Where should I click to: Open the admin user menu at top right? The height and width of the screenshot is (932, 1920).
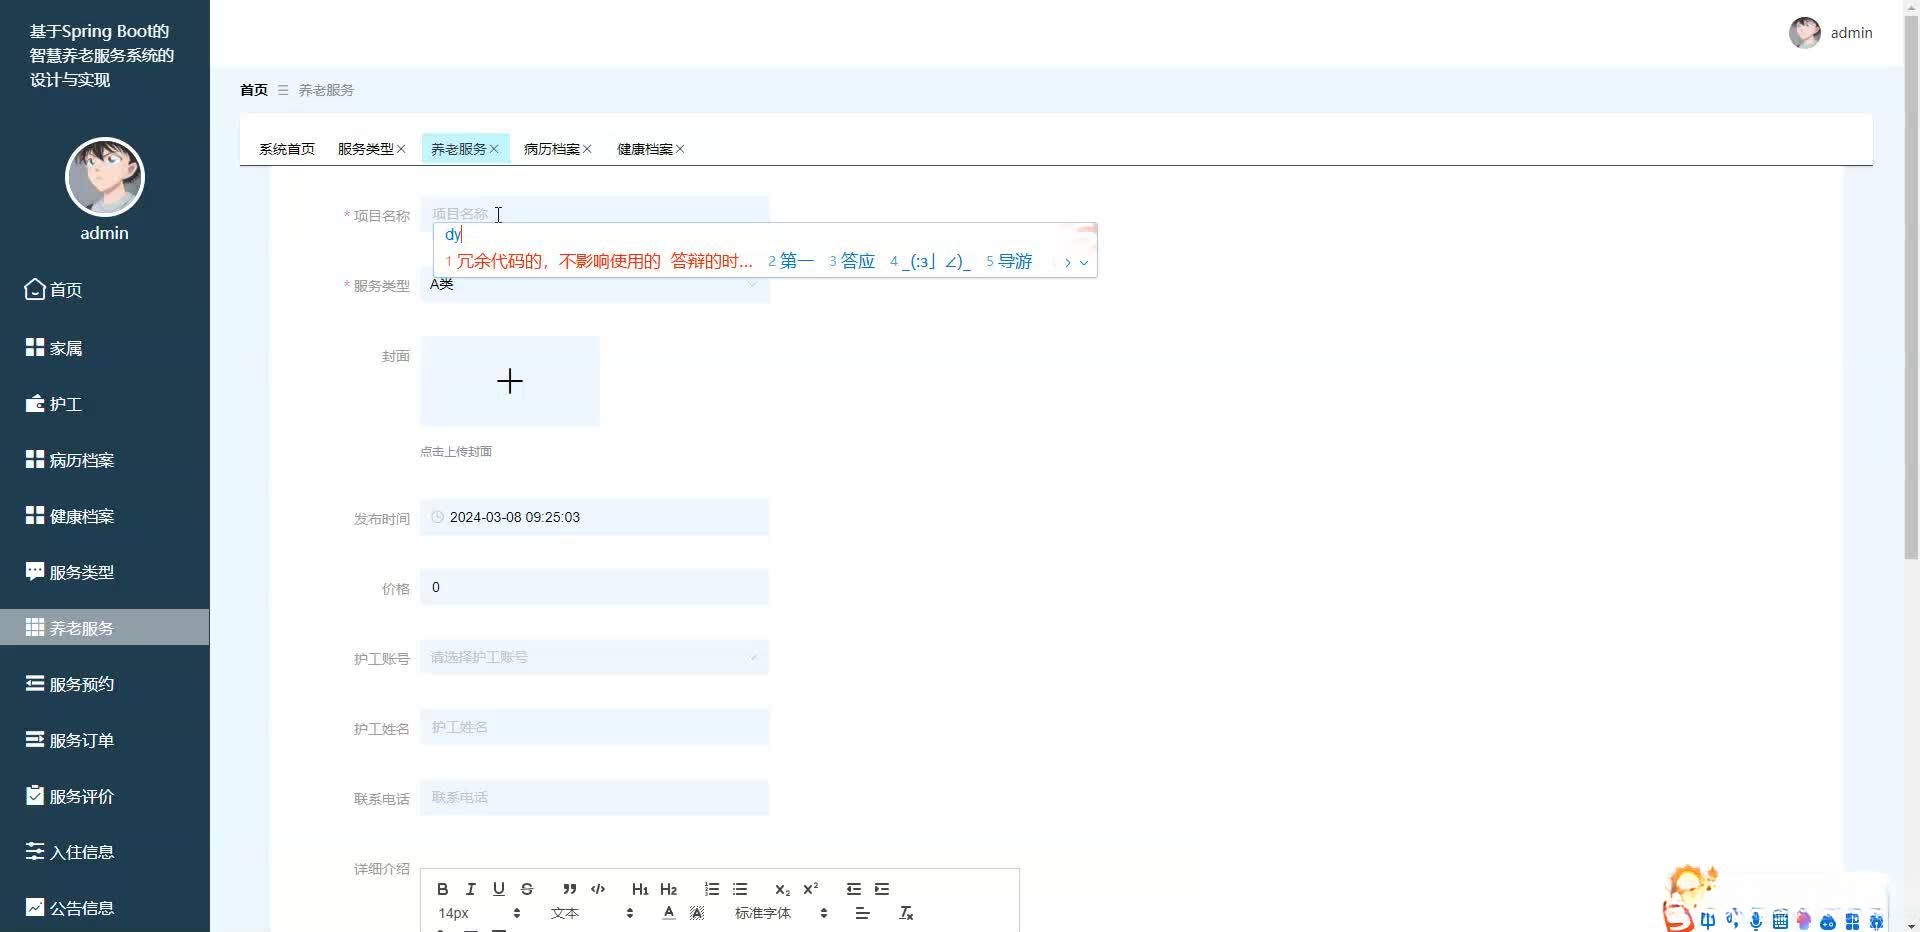[x=1830, y=33]
